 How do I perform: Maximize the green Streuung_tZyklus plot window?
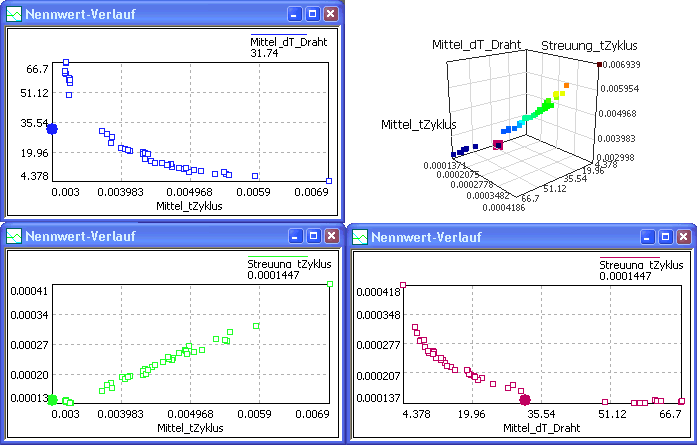(313, 236)
